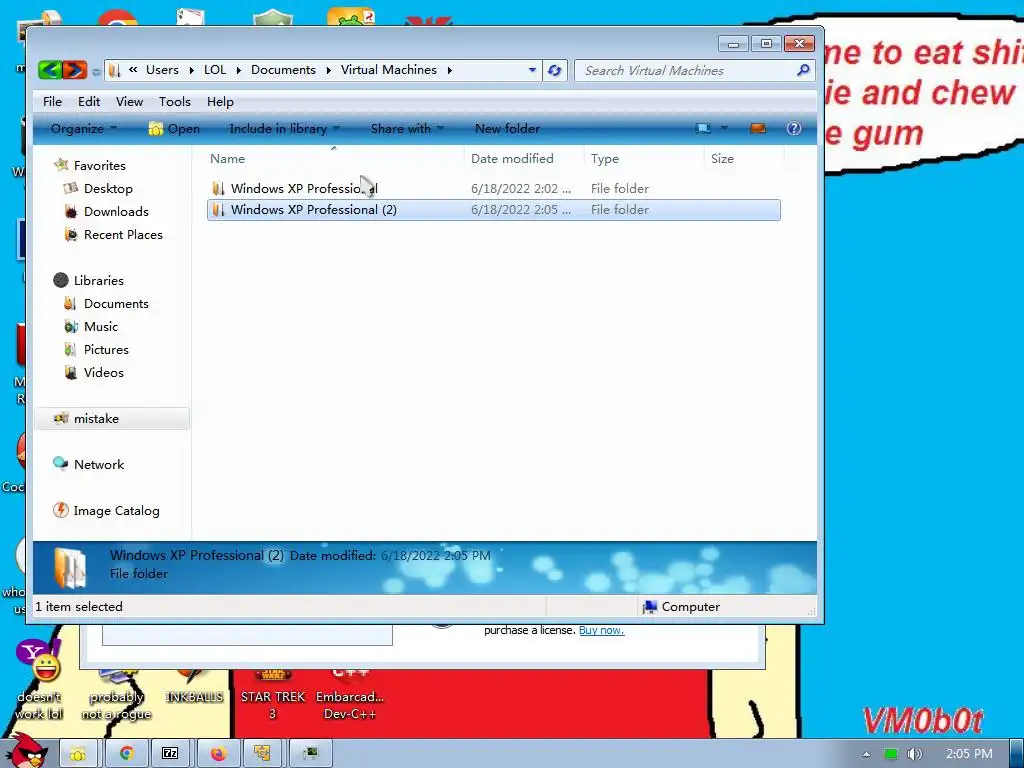The width and height of the screenshot is (1024, 768).
Task: Sort by Date modified column header
Action: pos(524,159)
